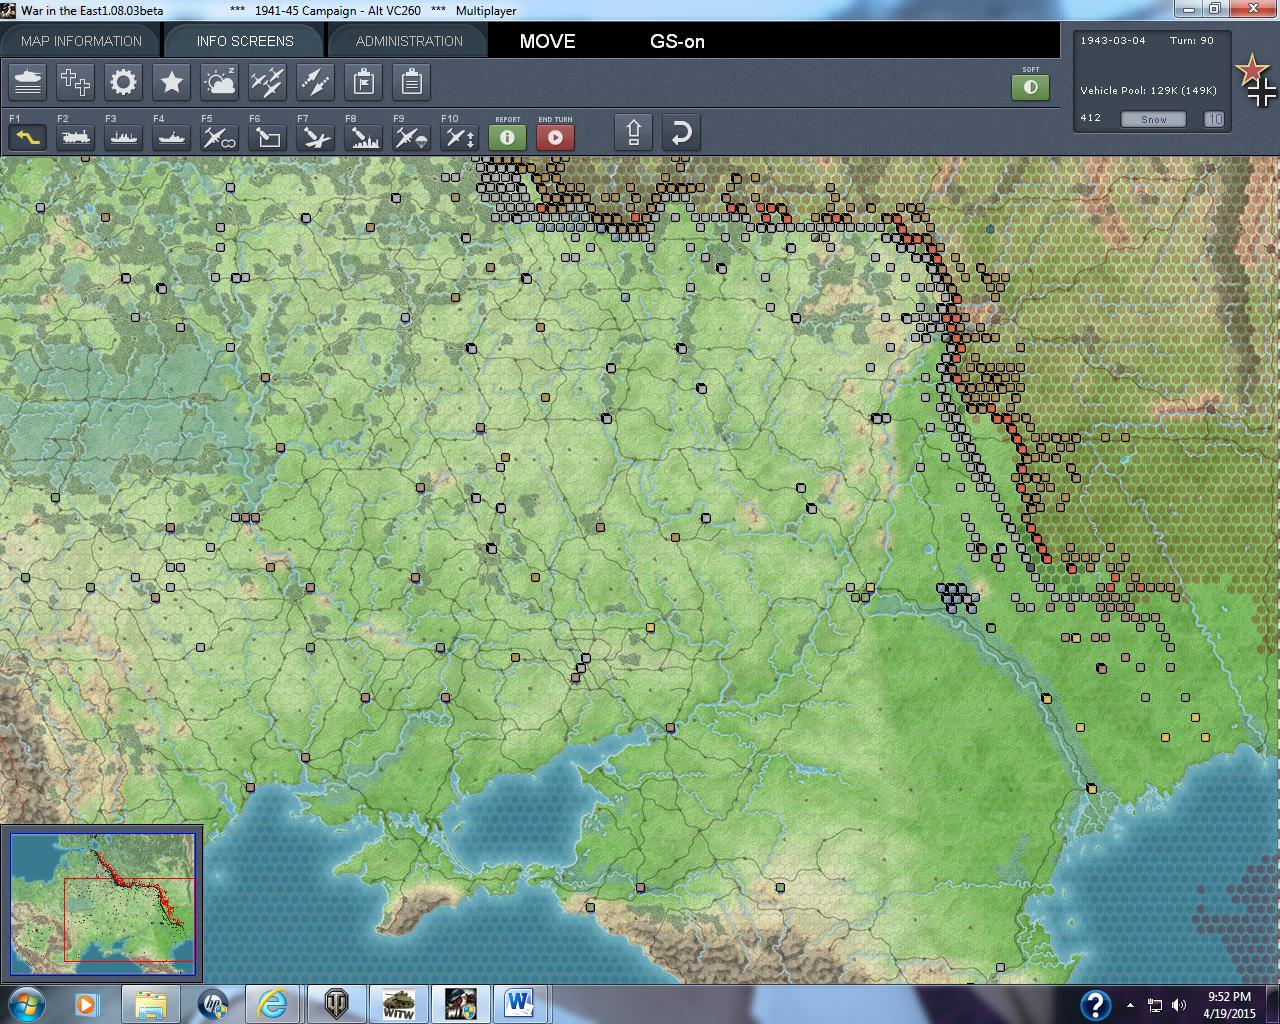Open the weather display icon
Viewport: 1280px width, 1024px height.
point(219,82)
